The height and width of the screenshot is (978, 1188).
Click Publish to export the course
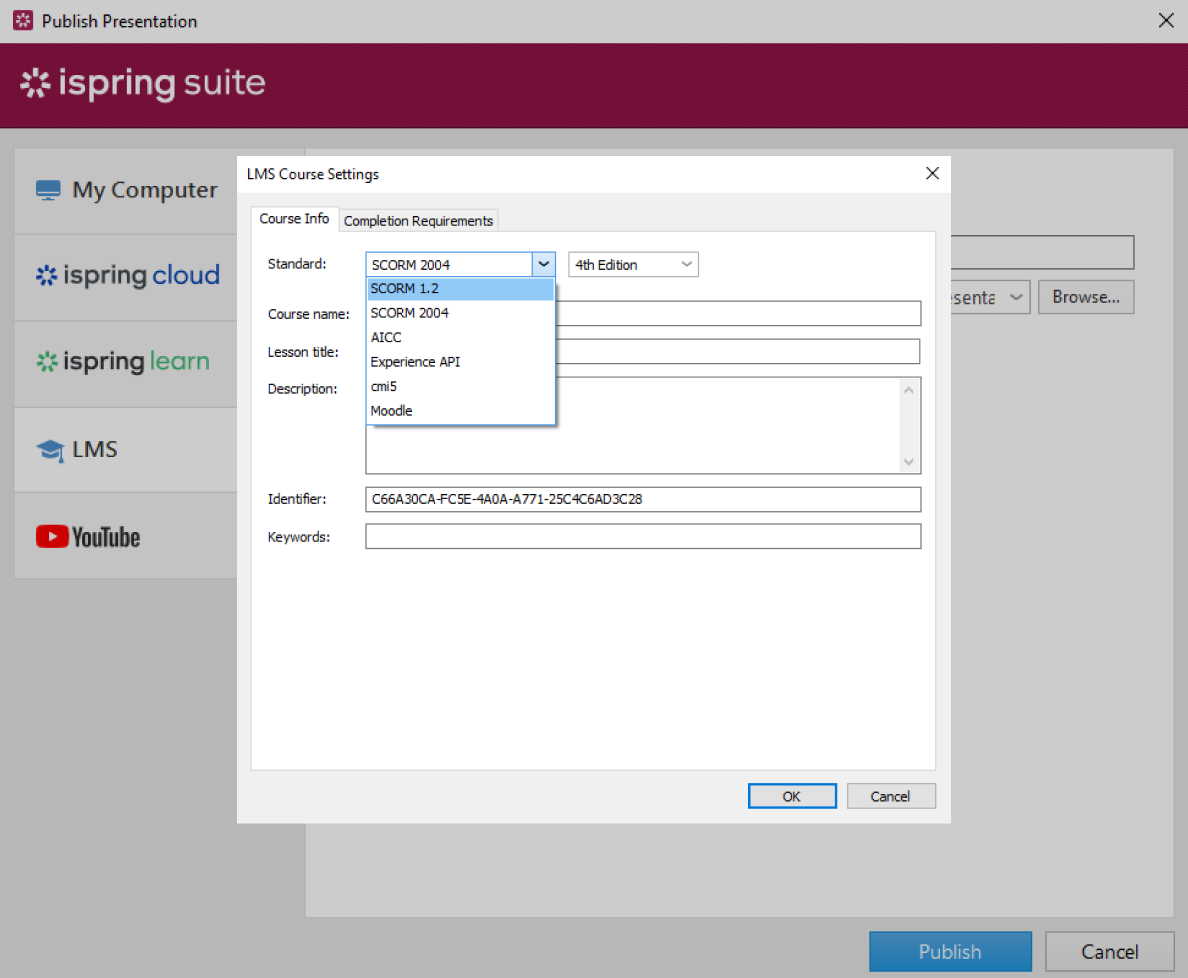click(x=949, y=951)
